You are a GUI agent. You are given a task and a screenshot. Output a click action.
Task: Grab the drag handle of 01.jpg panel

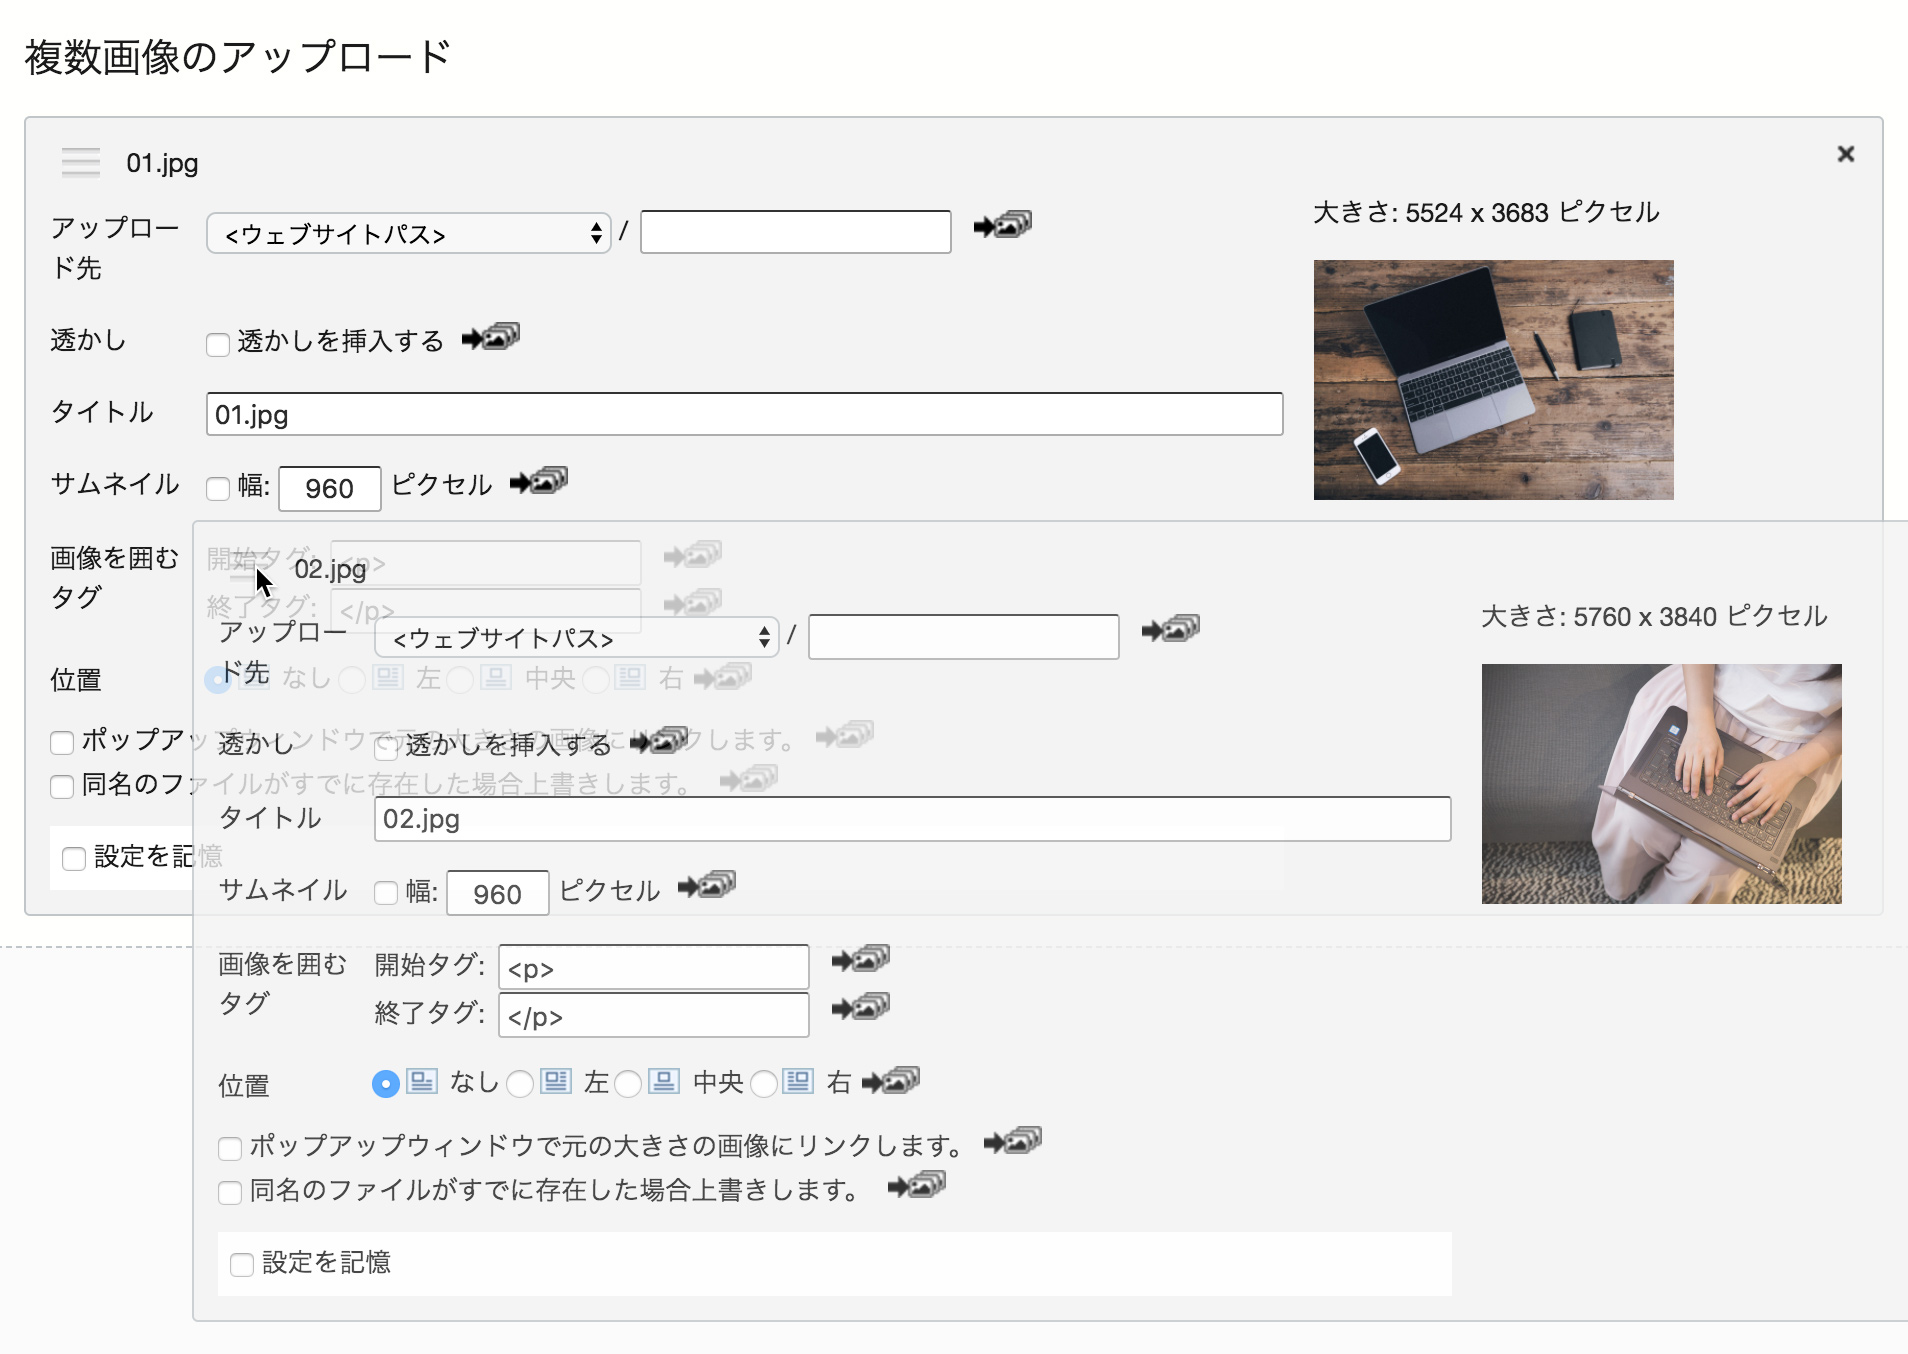(81, 162)
